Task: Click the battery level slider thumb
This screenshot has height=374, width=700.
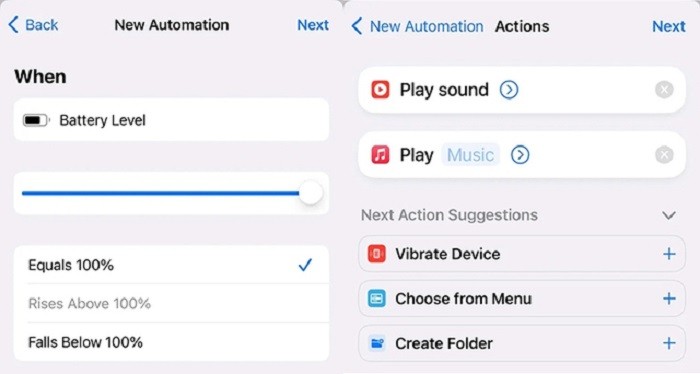Action: [x=311, y=193]
